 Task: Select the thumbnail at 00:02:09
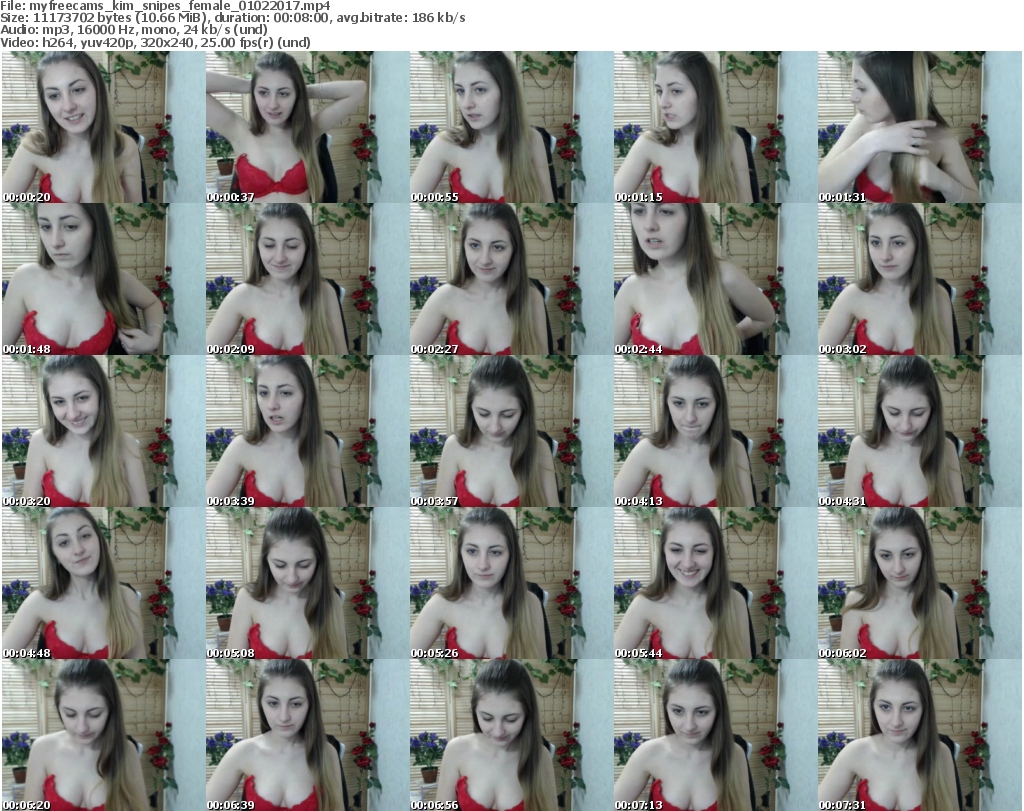pyautogui.click(x=307, y=279)
